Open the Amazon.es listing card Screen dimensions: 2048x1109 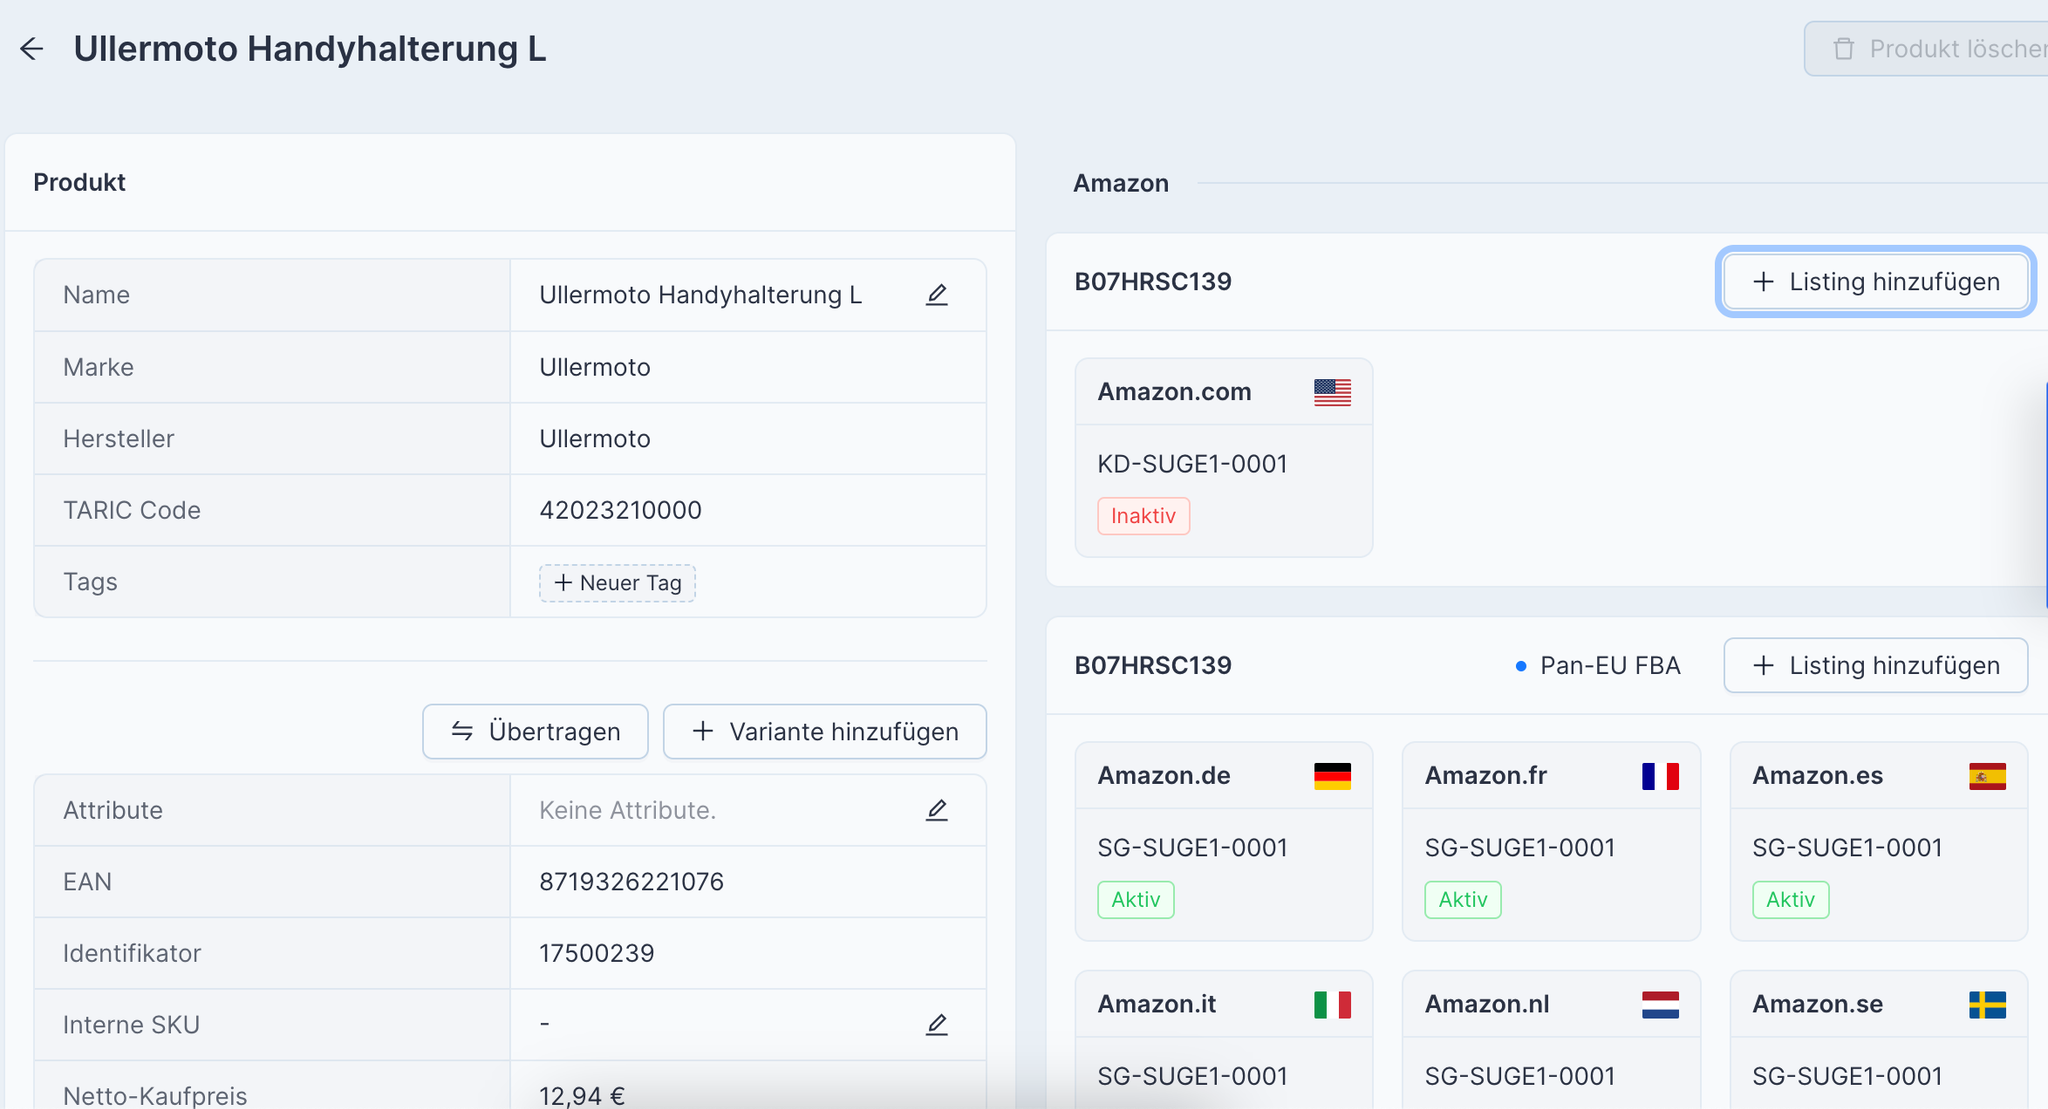click(x=1879, y=841)
